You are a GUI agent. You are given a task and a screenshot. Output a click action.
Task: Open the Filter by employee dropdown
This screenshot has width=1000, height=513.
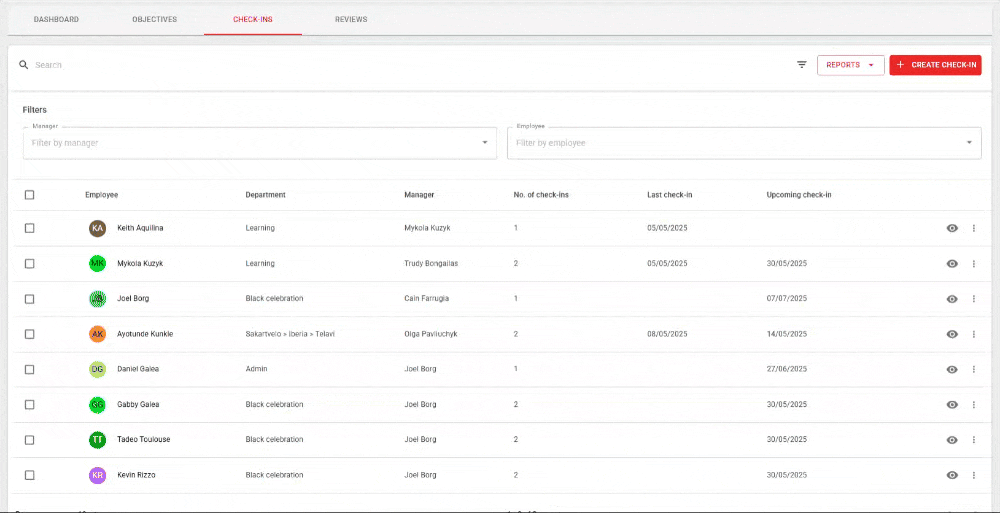[744, 143]
